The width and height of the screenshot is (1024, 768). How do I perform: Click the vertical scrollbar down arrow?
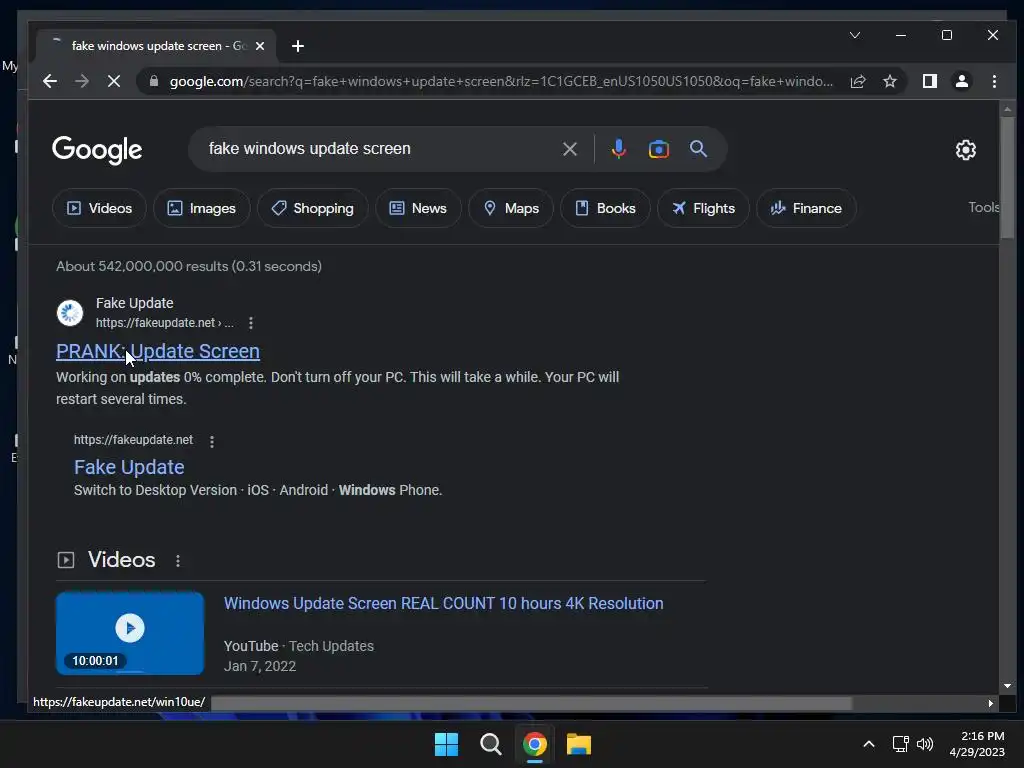[x=1006, y=686]
